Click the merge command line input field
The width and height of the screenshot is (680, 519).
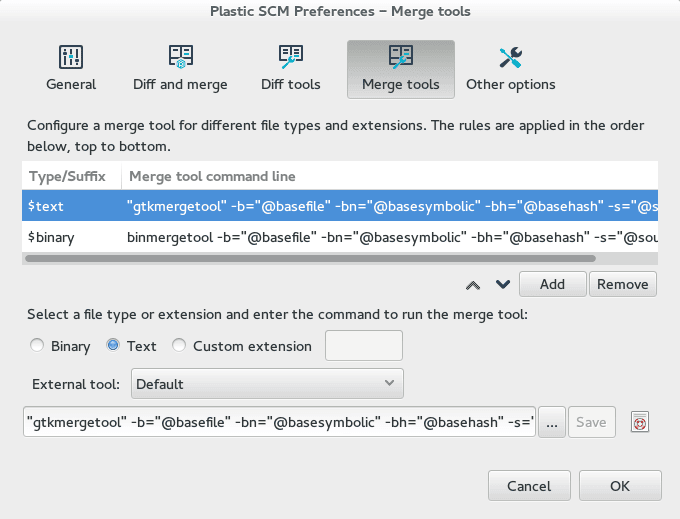(x=279, y=422)
